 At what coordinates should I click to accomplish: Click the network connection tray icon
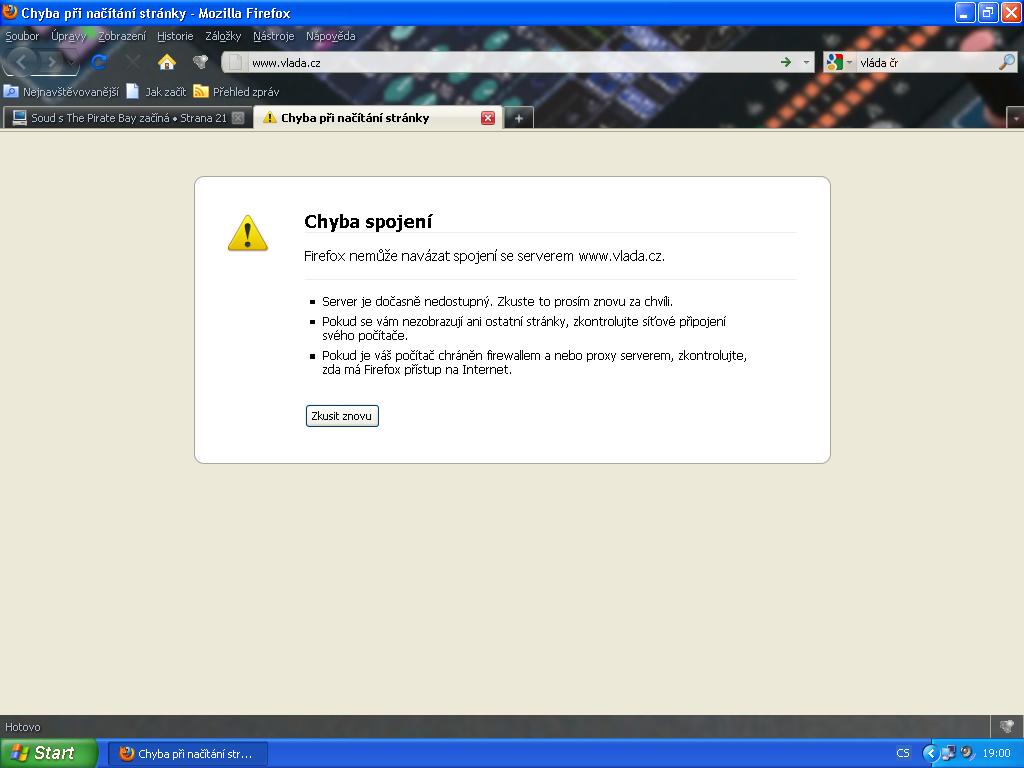(948, 753)
